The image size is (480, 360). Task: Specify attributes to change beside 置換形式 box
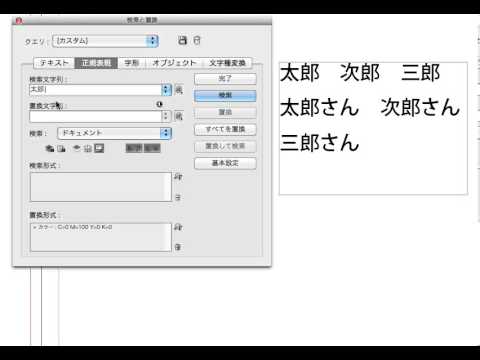pos(178,227)
